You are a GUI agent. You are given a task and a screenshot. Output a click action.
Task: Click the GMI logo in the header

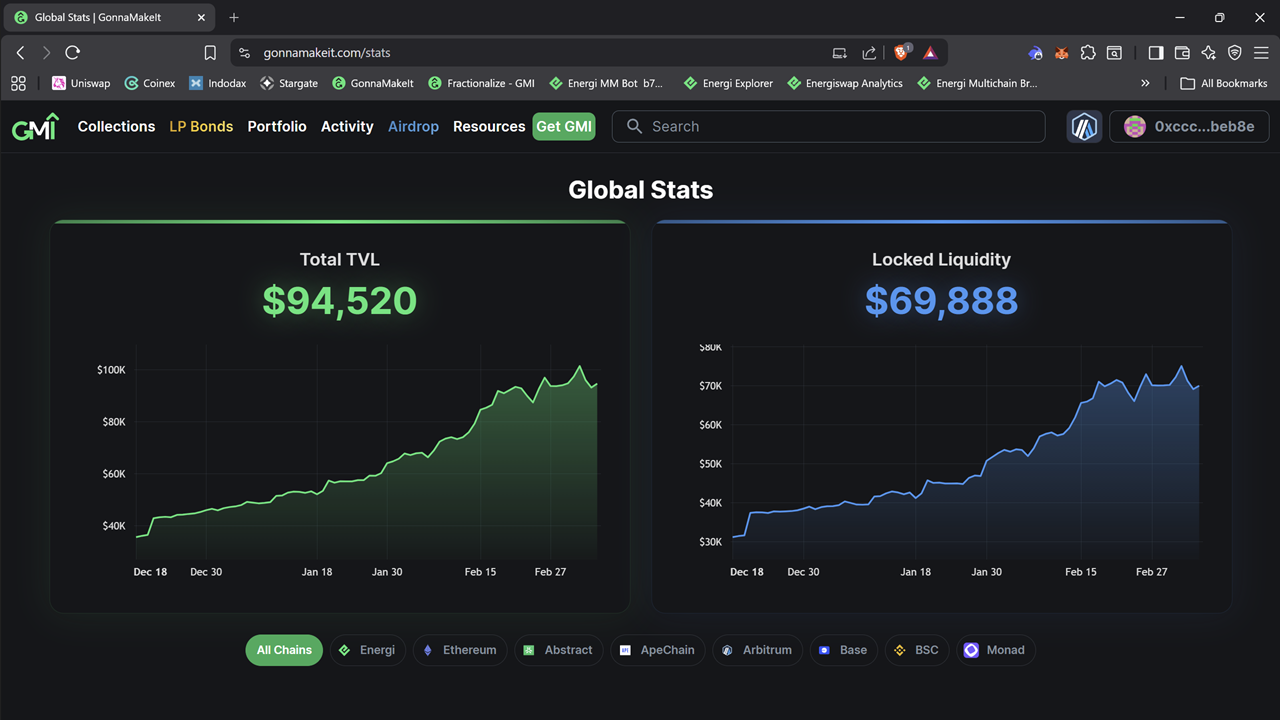35,127
